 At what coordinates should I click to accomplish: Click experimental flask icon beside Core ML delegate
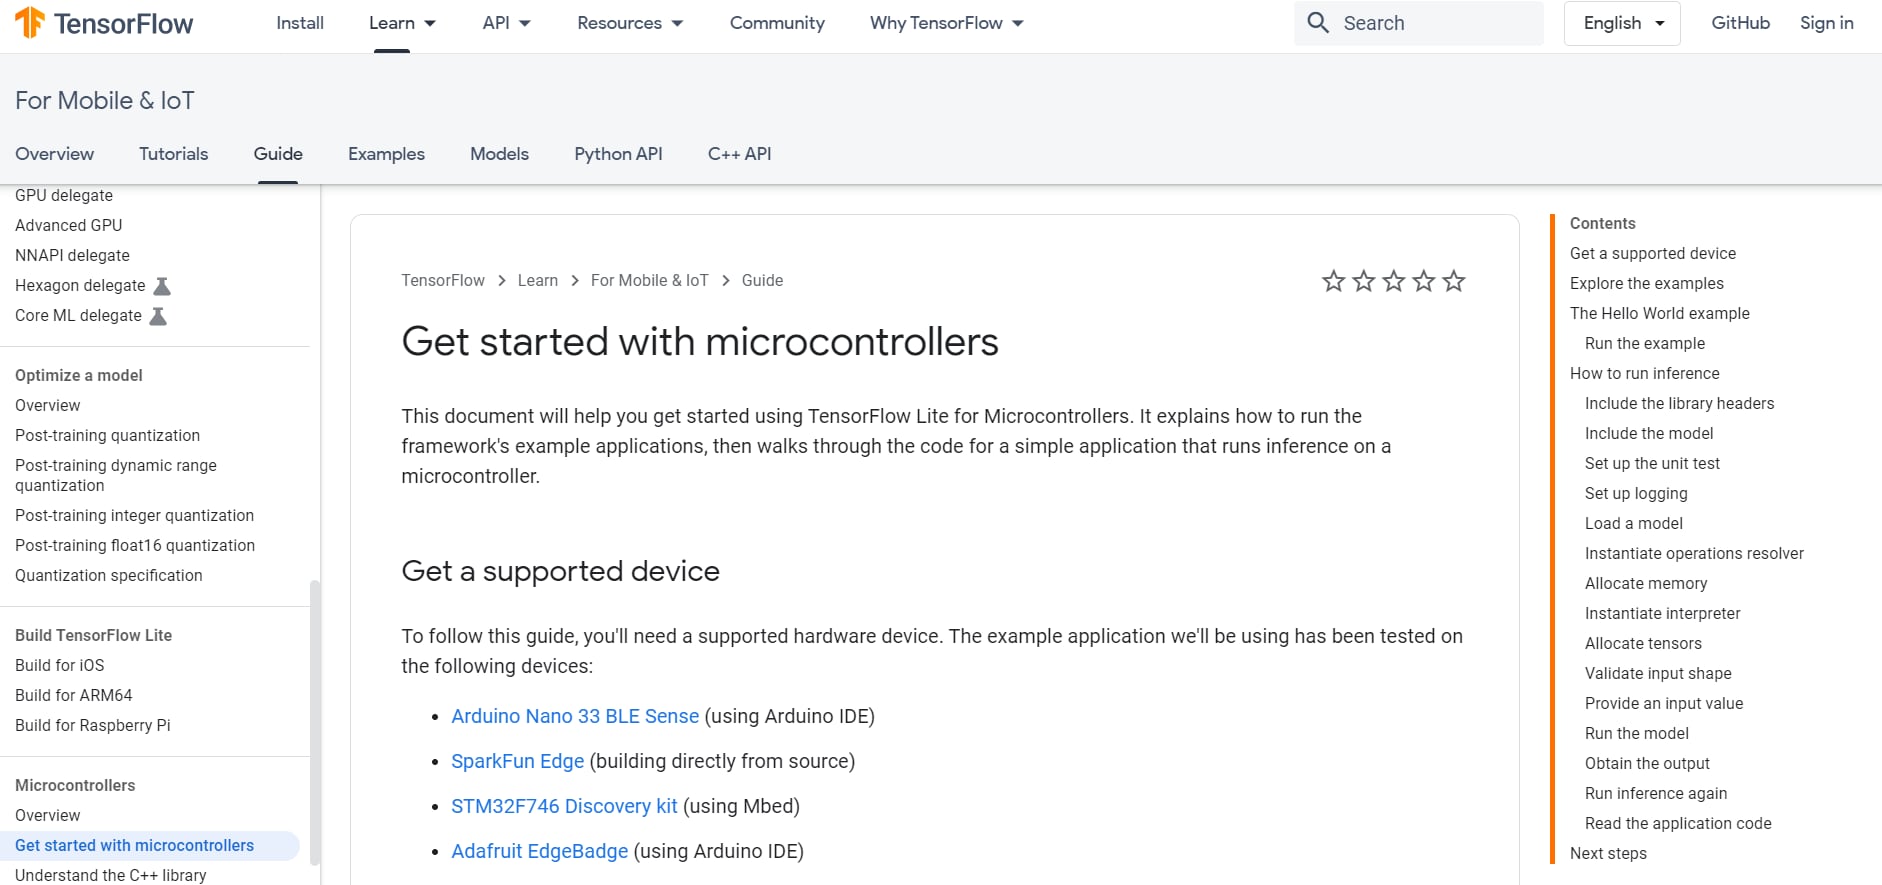[x=158, y=316]
